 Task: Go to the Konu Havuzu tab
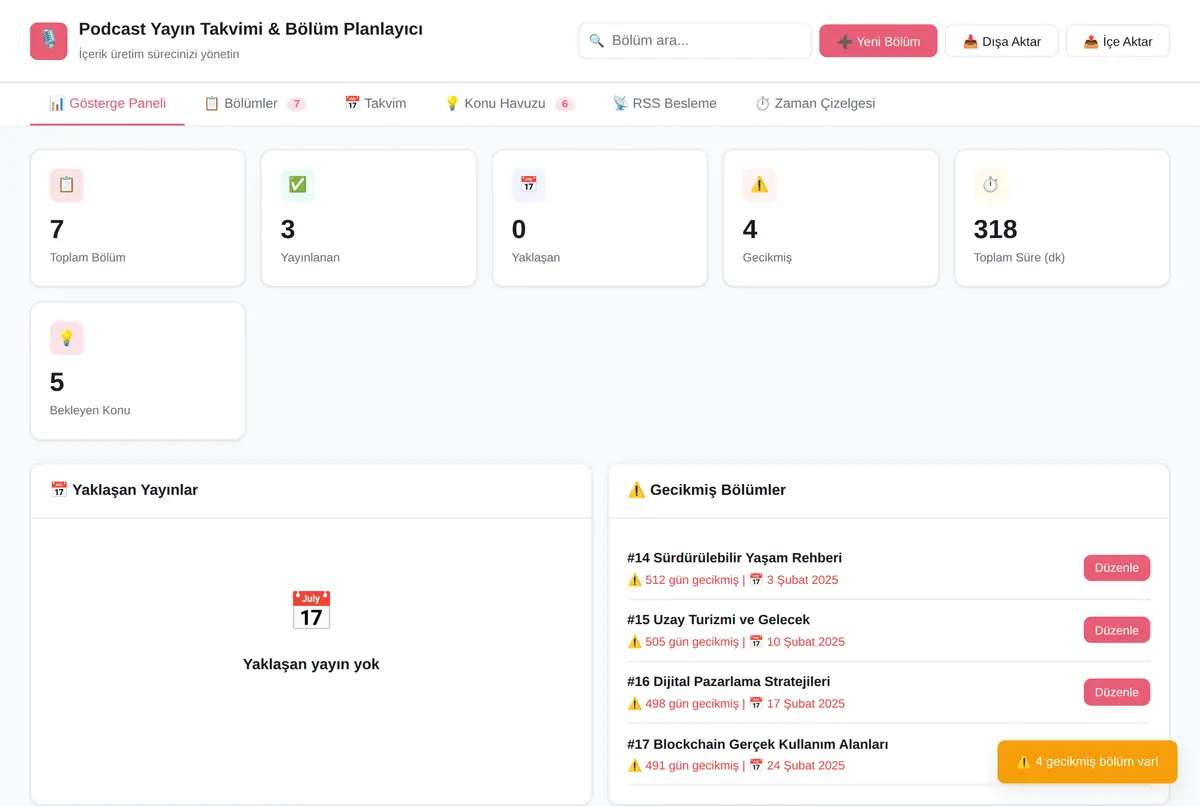(509, 103)
